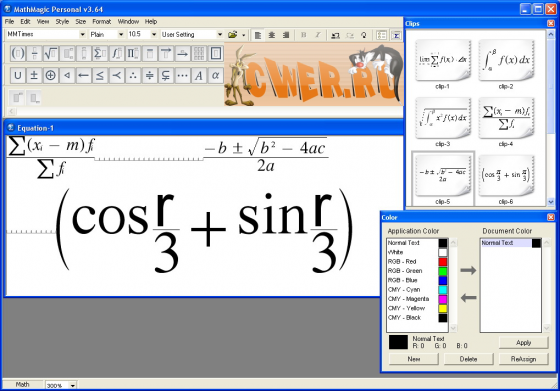Select the RGB - Red color swatch
Viewport: 560px width, 391px height.
coord(443,261)
